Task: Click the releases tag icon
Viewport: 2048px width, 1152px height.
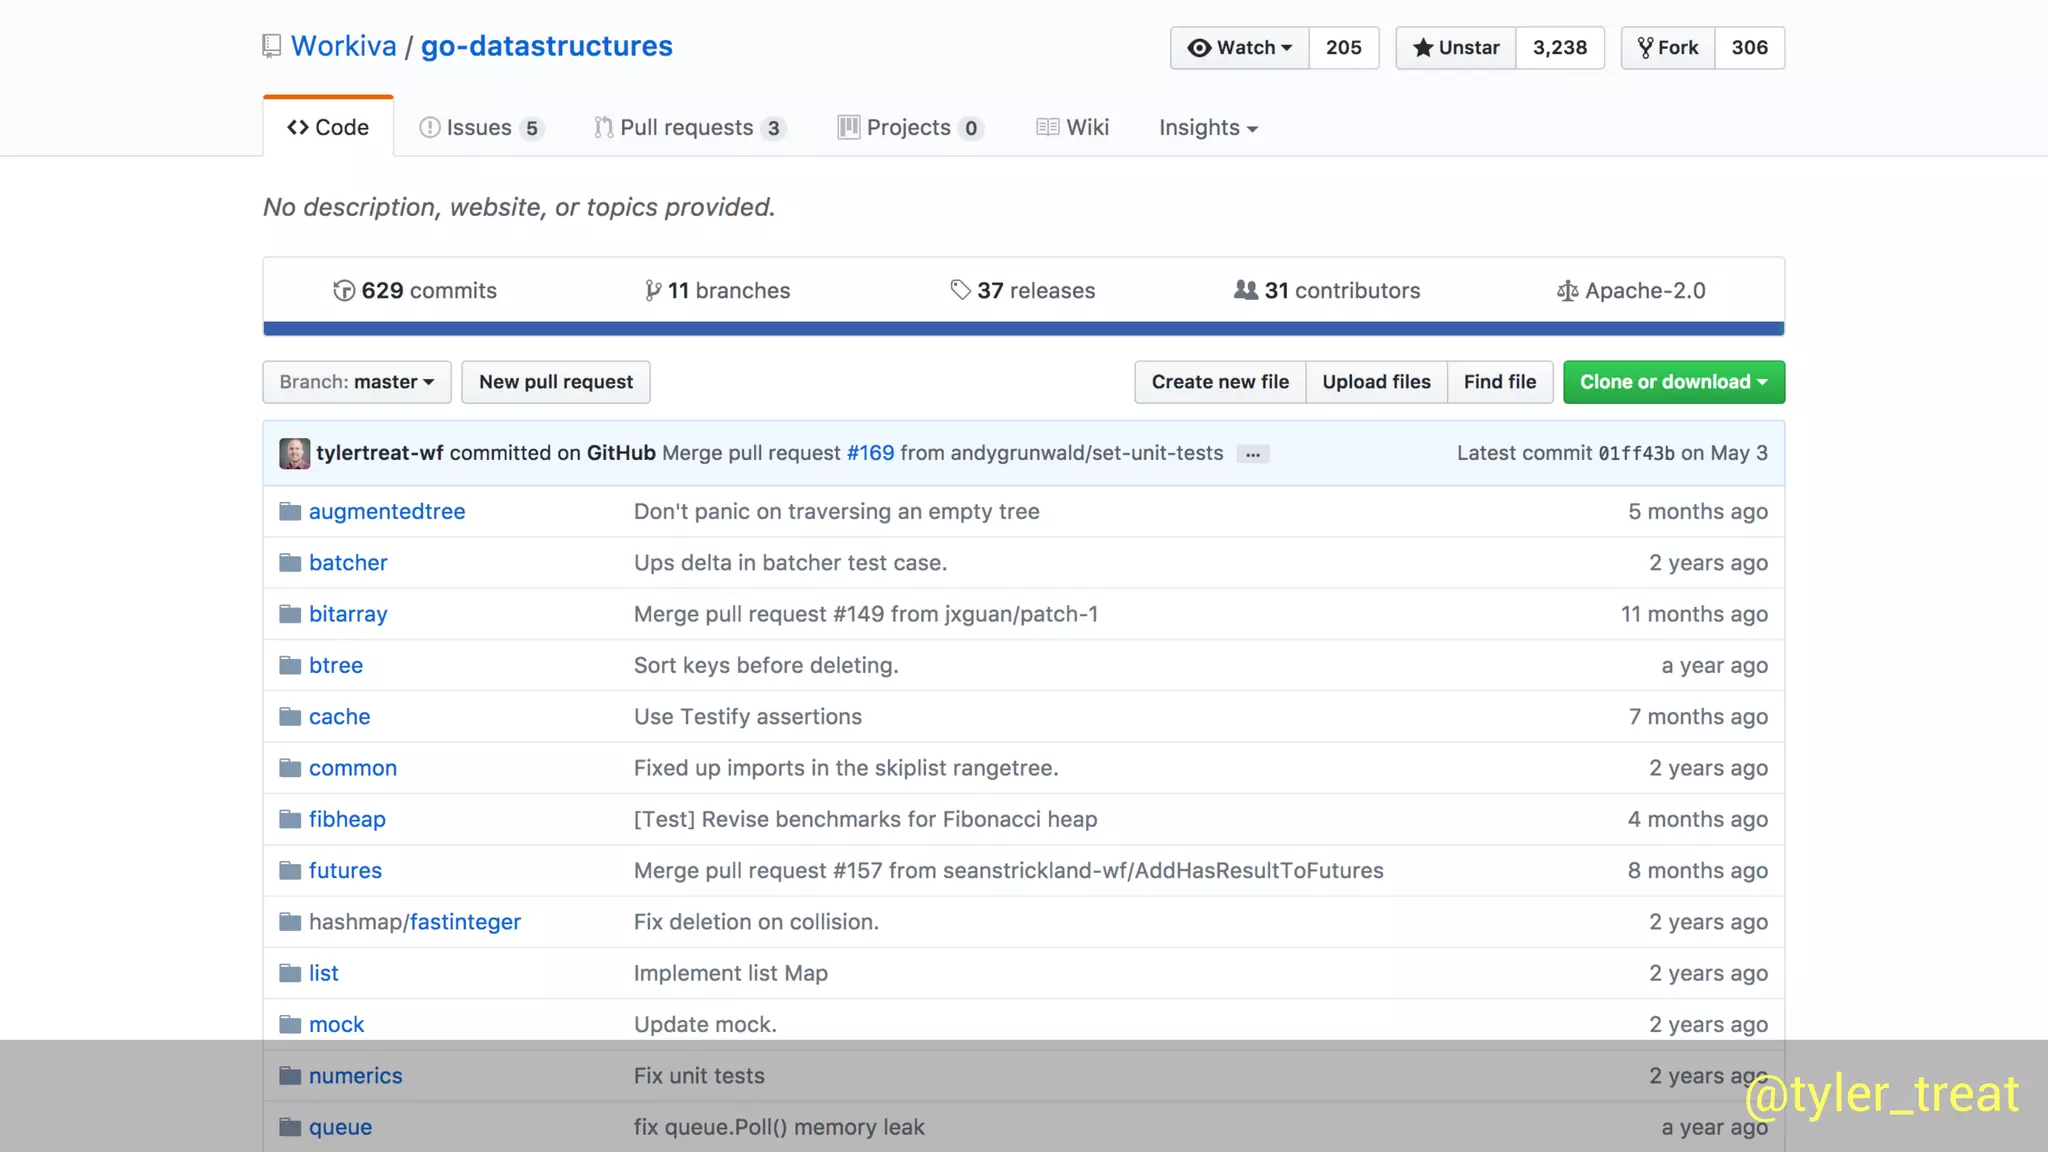Action: coord(960,290)
